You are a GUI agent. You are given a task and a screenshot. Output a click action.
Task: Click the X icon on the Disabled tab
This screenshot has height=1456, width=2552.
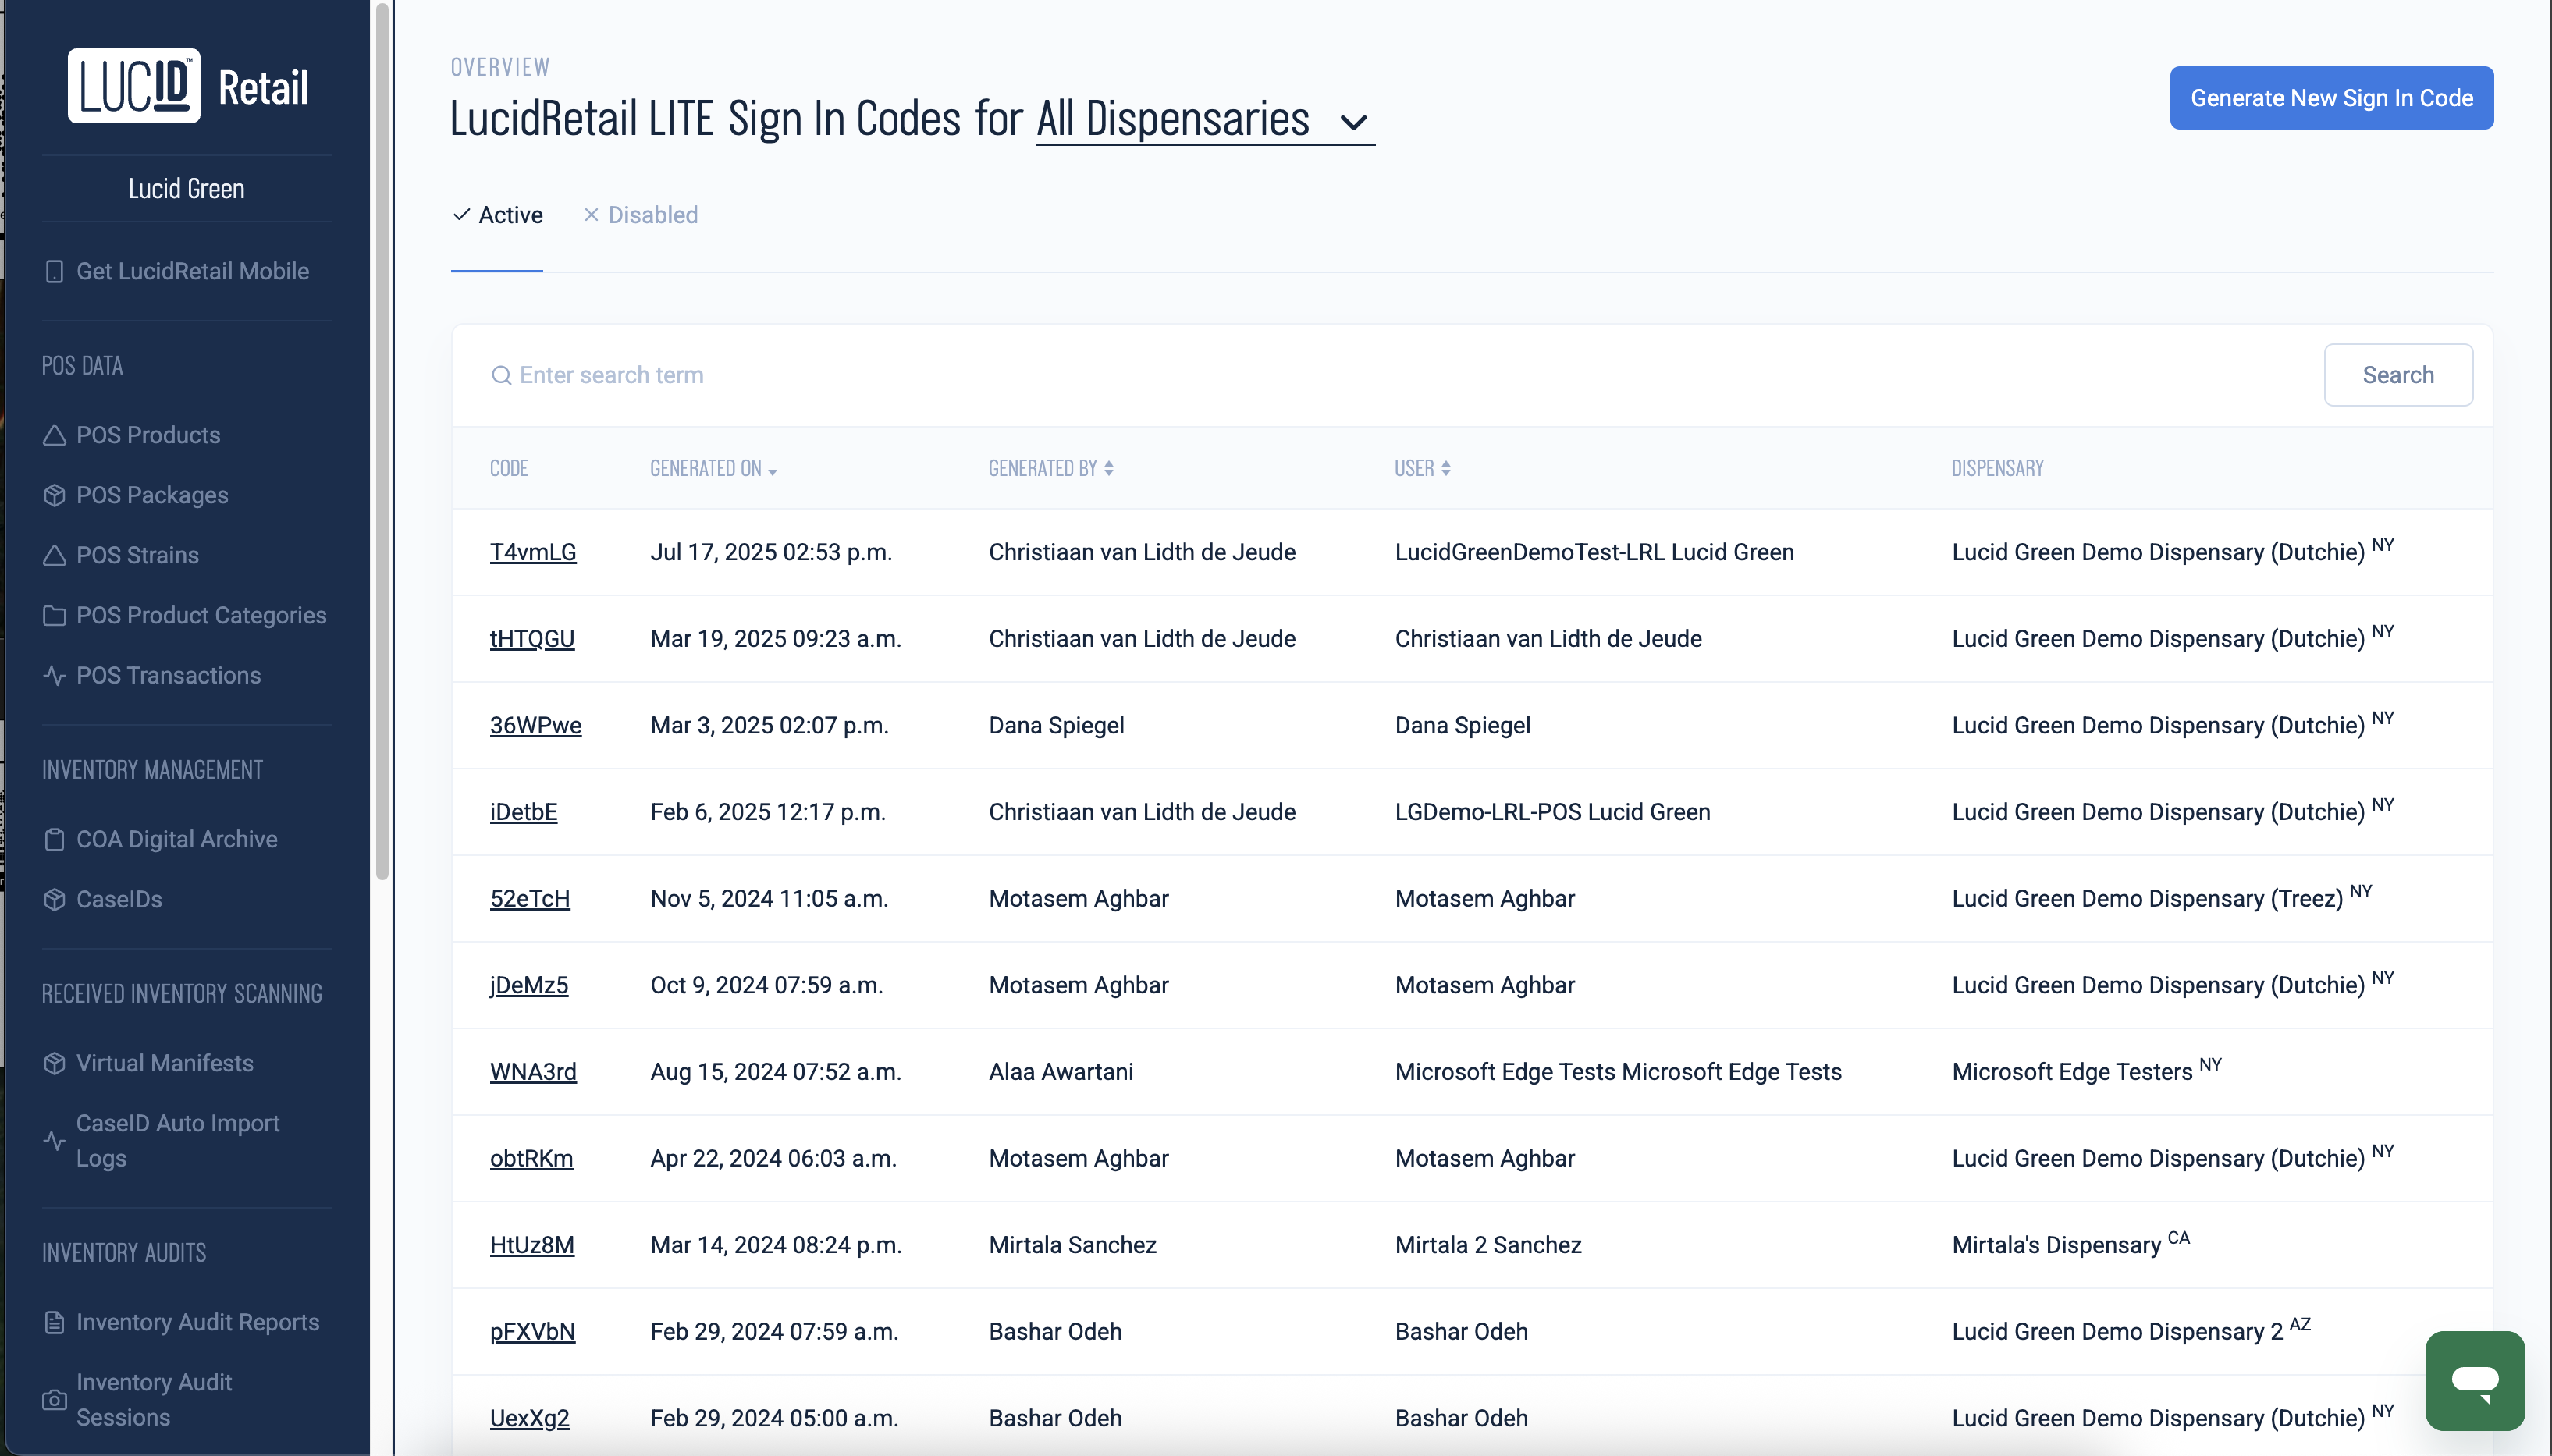click(x=591, y=215)
